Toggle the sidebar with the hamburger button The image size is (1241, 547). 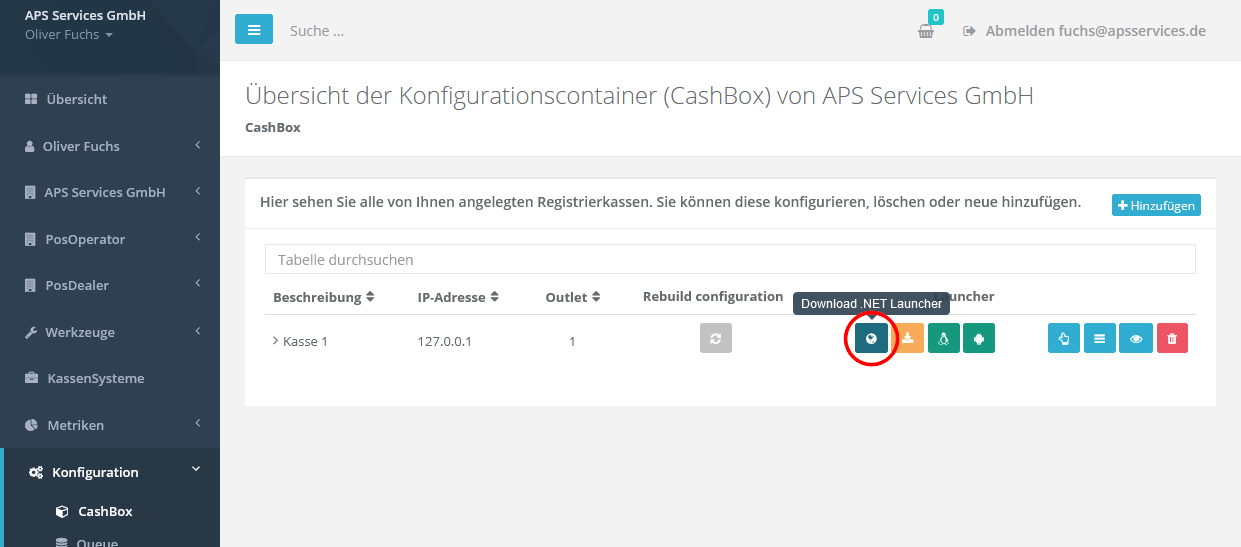[254, 30]
